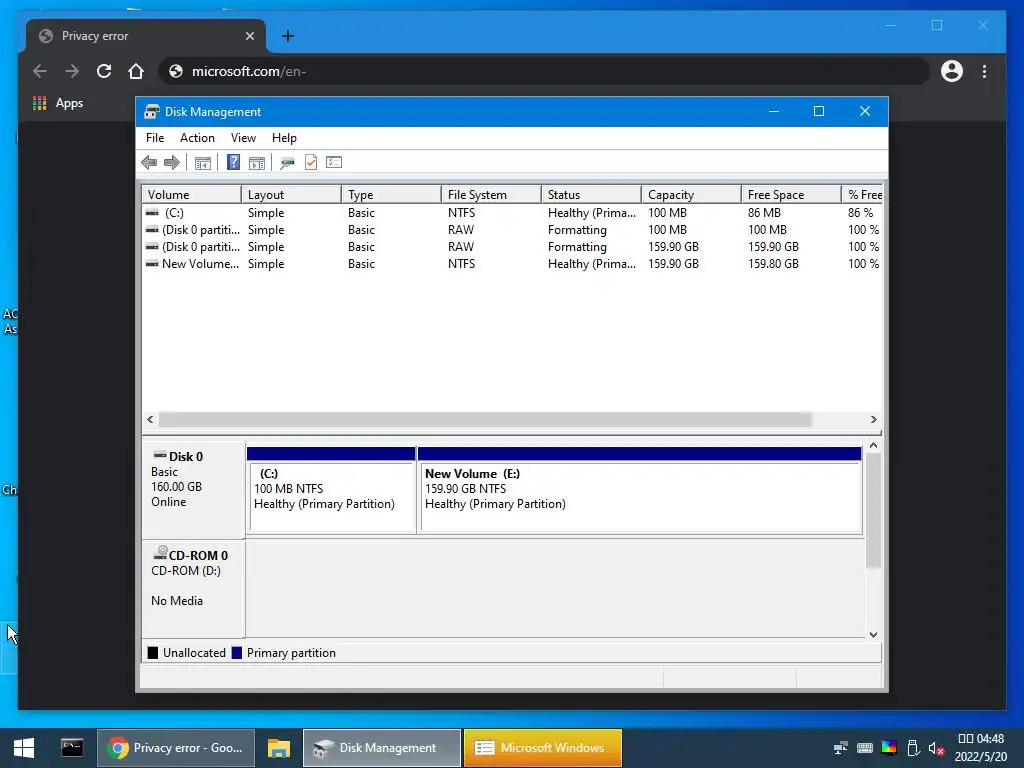Select the CD-ROM 0 label block

click(x=193, y=588)
